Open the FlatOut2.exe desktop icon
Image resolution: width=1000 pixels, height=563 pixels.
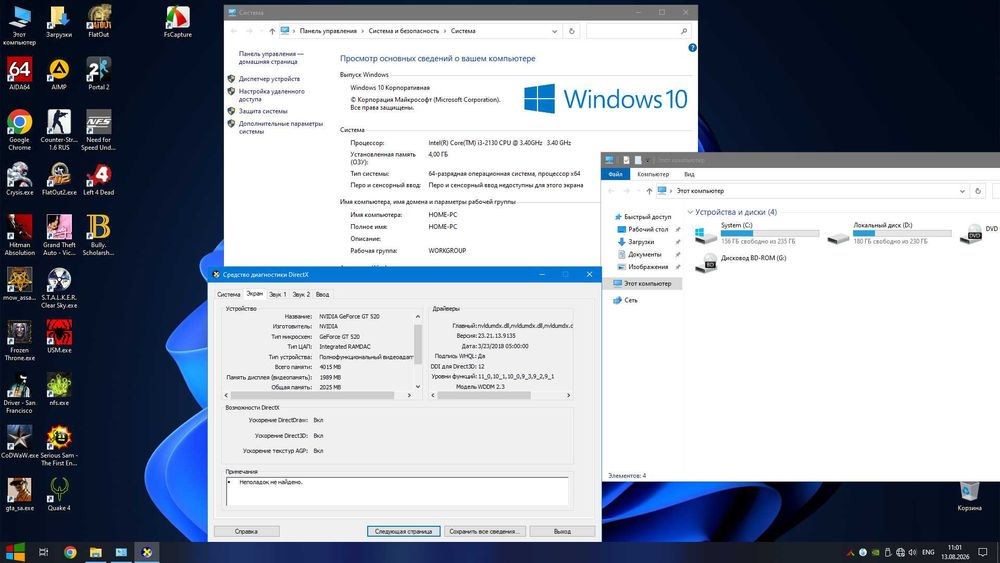[59, 179]
